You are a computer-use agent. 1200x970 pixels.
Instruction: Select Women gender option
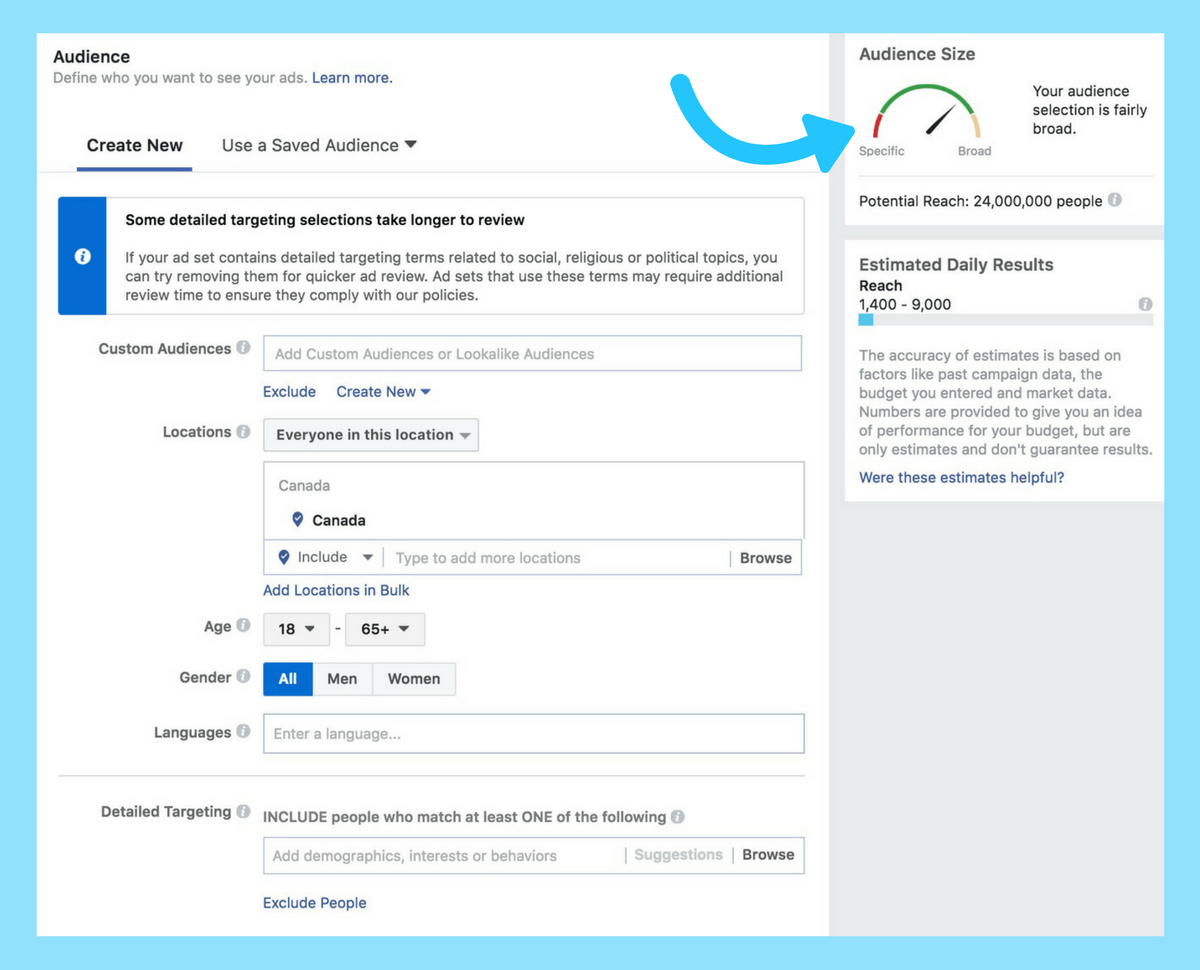(x=414, y=679)
